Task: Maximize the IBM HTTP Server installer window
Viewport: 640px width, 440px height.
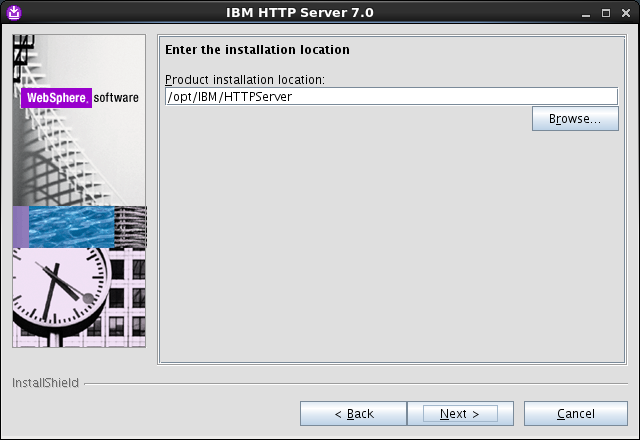Action: (x=606, y=13)
